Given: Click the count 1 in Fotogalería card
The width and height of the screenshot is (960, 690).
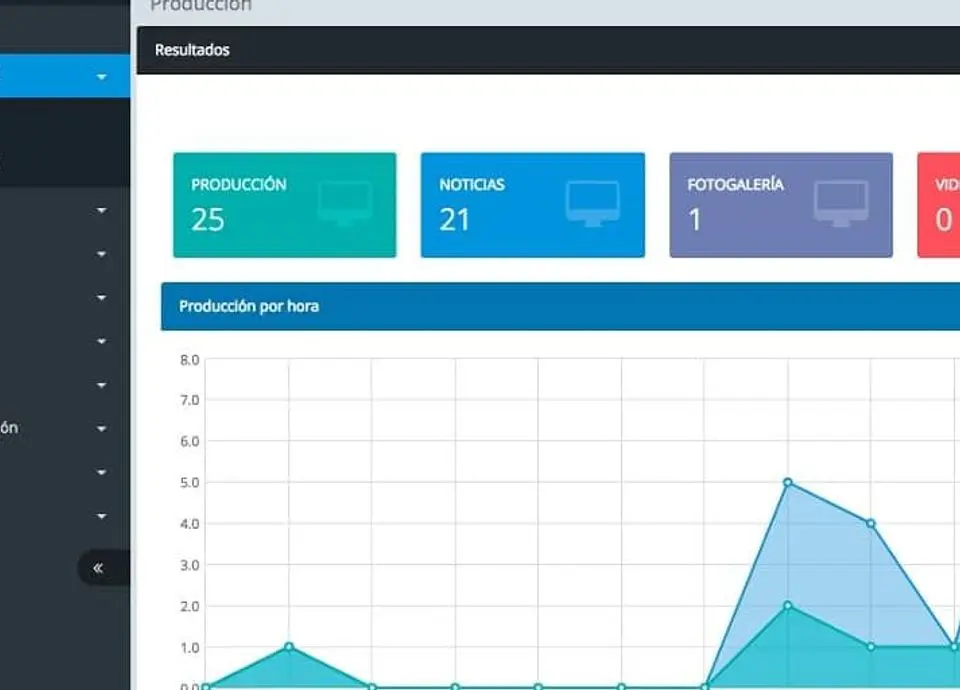Looking at the screenshot, I should coord(694,220).
